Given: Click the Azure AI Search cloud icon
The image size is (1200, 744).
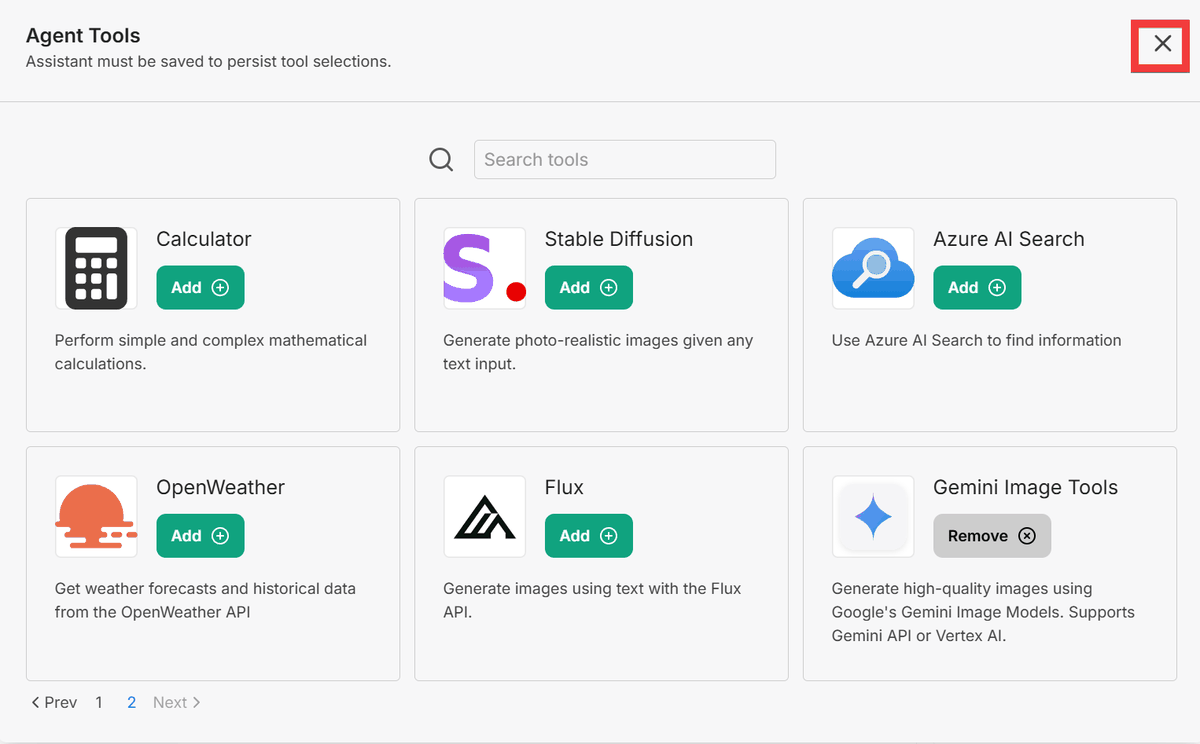Looking at the screenshot, I should pyautogui.click(x=873, y=268).
